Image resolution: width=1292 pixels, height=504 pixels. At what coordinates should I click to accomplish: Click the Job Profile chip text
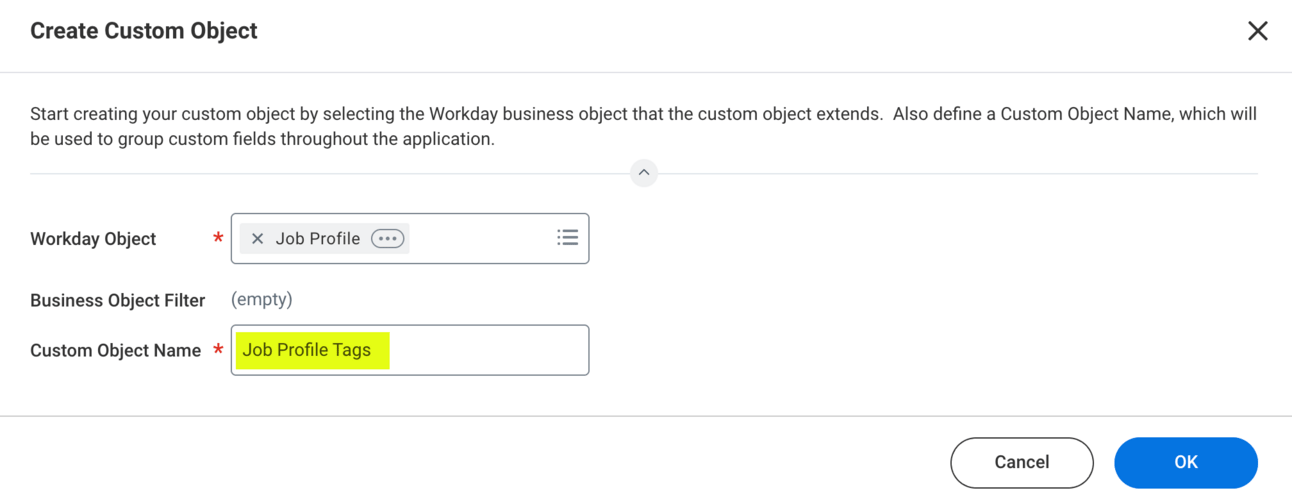pos(318,239)
